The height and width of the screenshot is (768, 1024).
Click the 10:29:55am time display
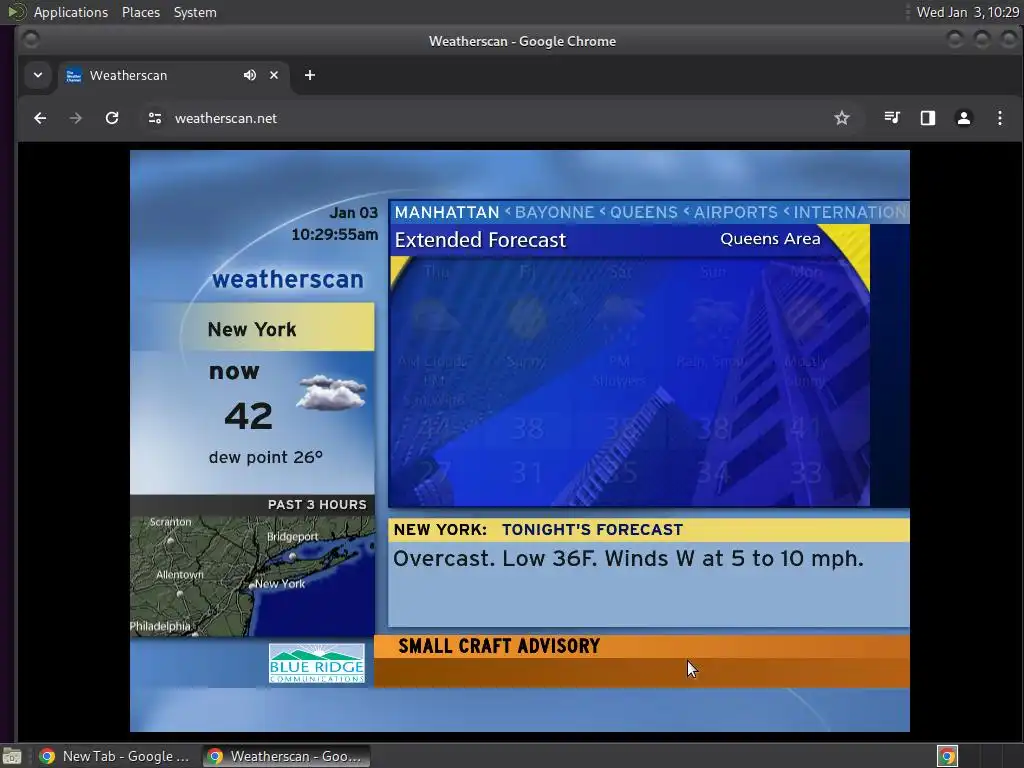(334, 234)
